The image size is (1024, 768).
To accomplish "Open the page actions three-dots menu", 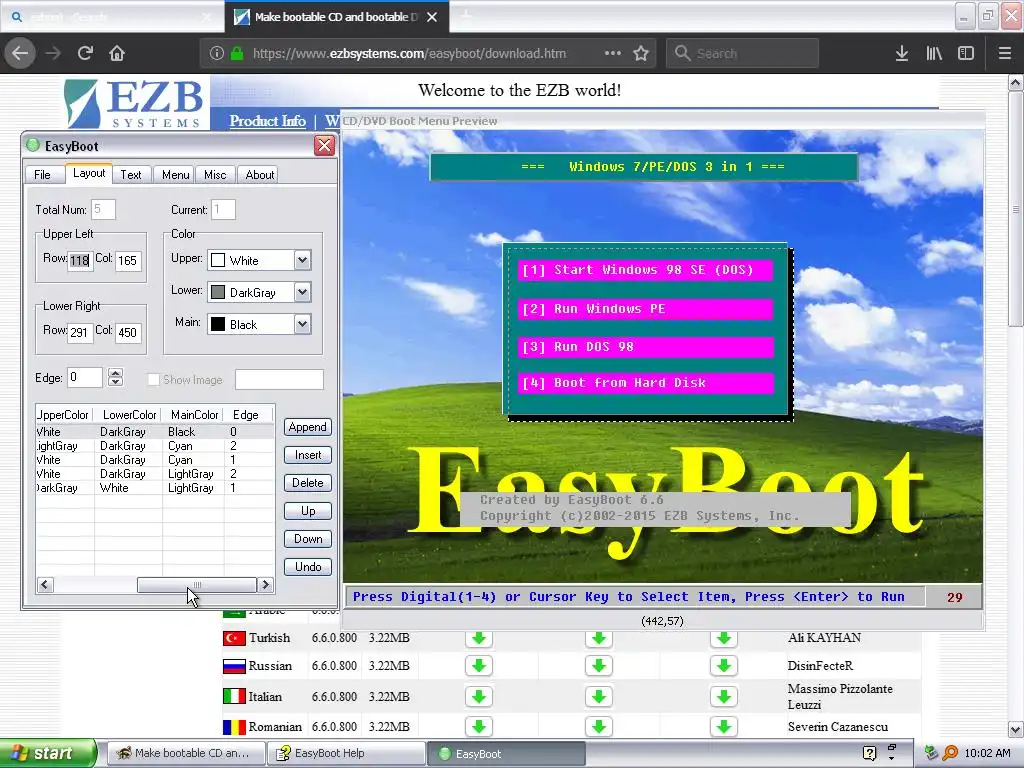I will 613,53.
